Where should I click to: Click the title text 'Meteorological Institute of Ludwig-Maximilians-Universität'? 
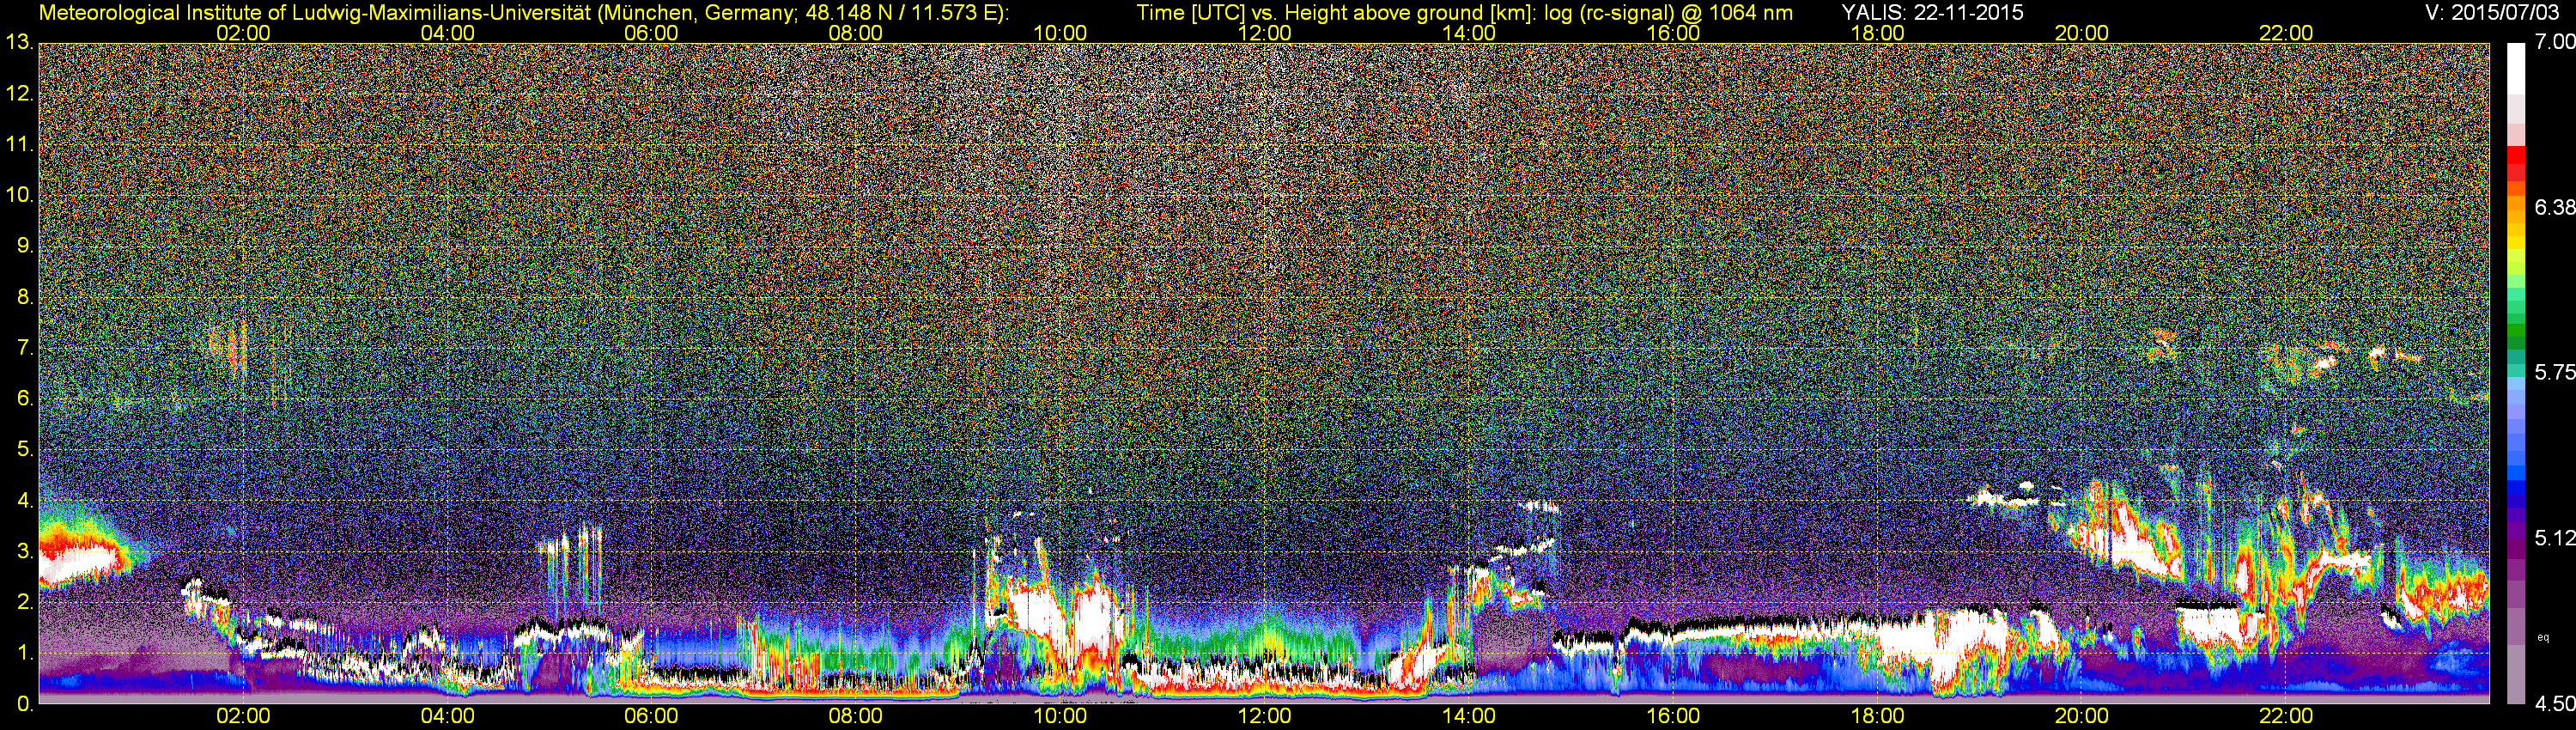[x=317, y=13]
